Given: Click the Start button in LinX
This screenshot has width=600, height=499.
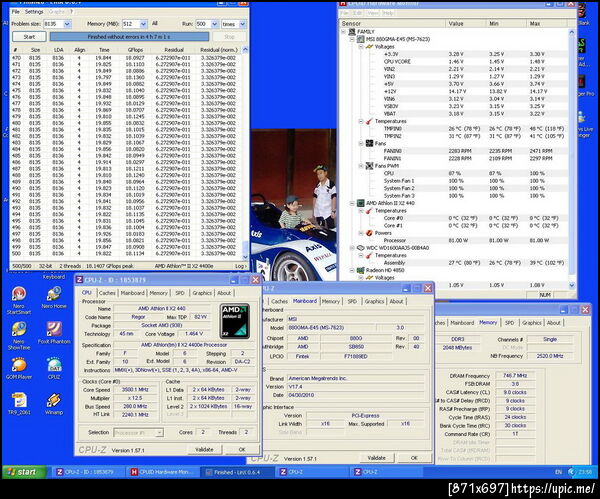Looking at the screenshot, I should tap(29, 37).
